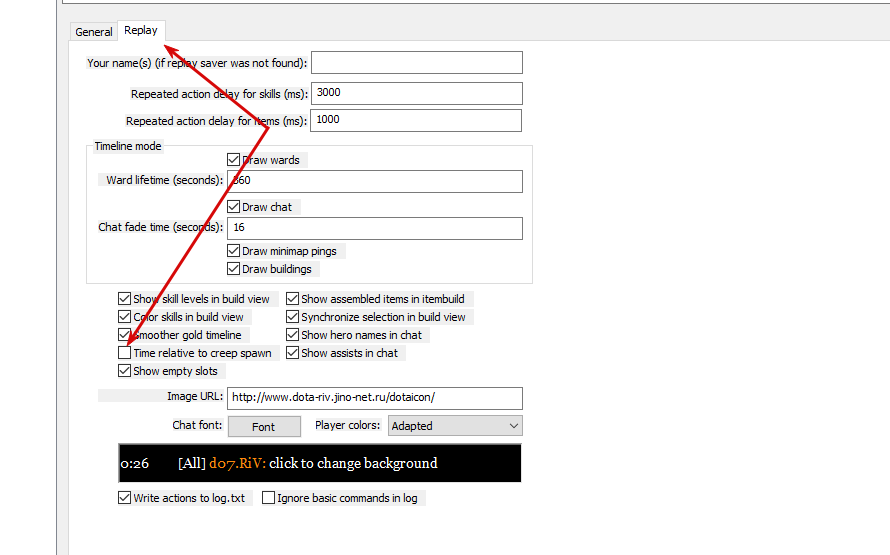Enable Time relative to creep spawn

coord(124,353)
